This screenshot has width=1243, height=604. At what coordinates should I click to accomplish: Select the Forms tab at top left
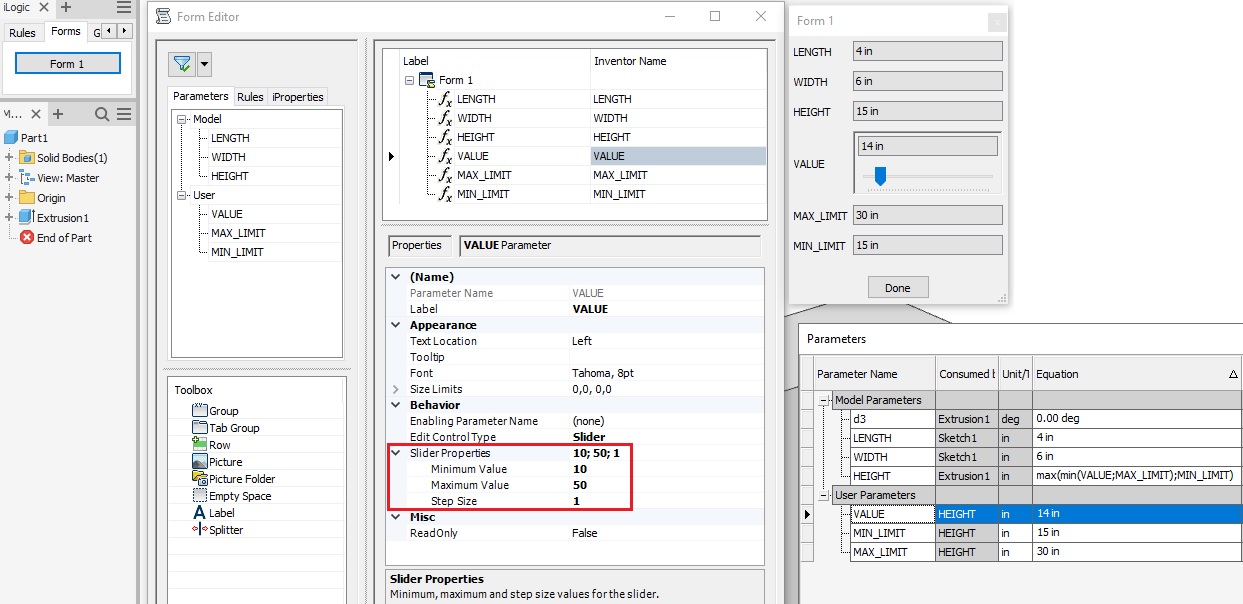click(x=66, y=31)
